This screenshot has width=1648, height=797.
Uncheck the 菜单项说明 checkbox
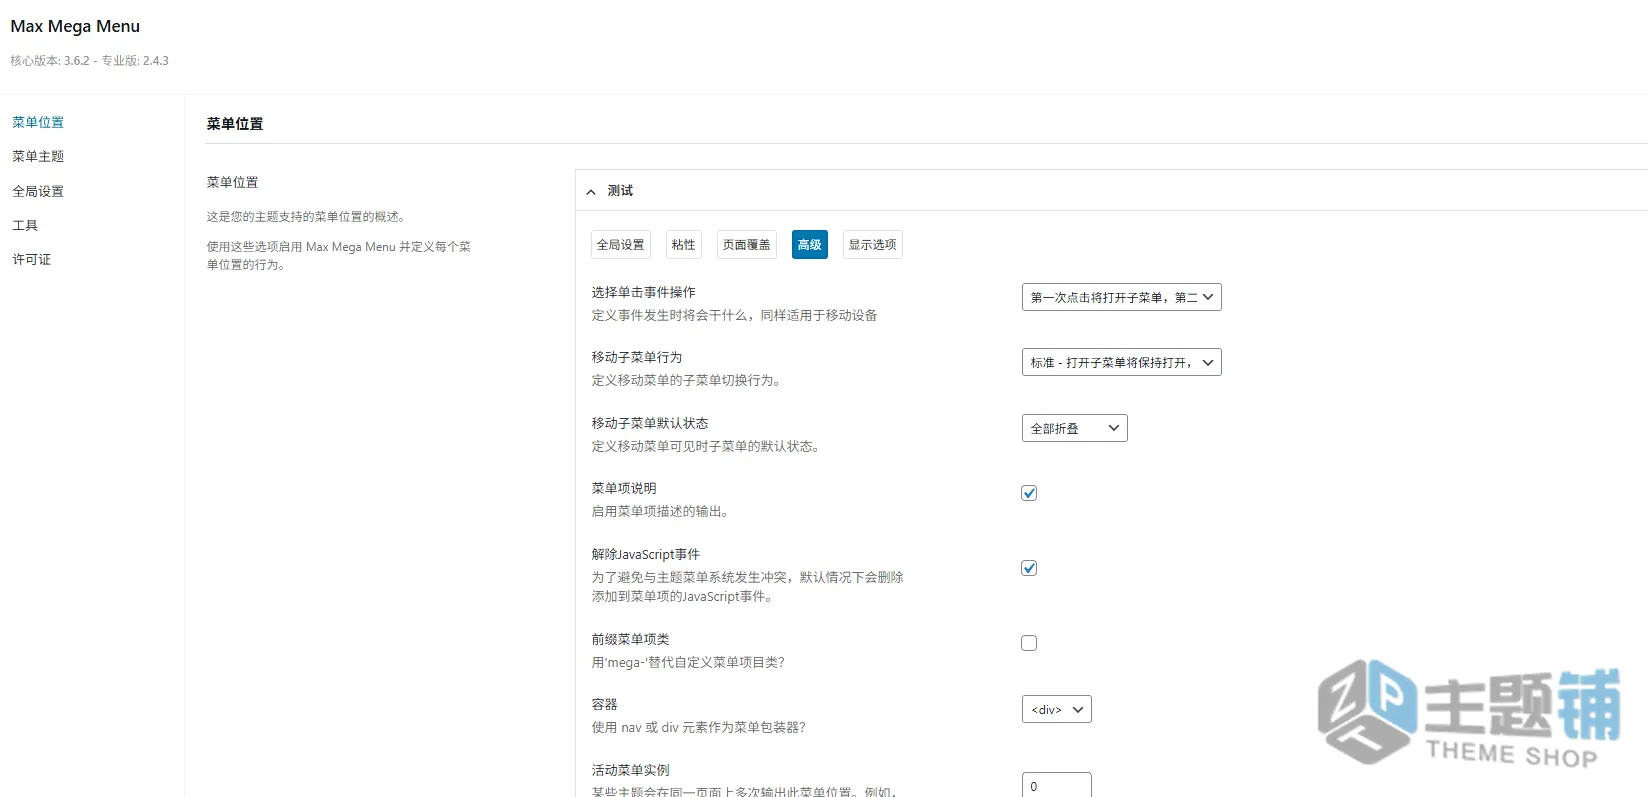[1029, 493]
